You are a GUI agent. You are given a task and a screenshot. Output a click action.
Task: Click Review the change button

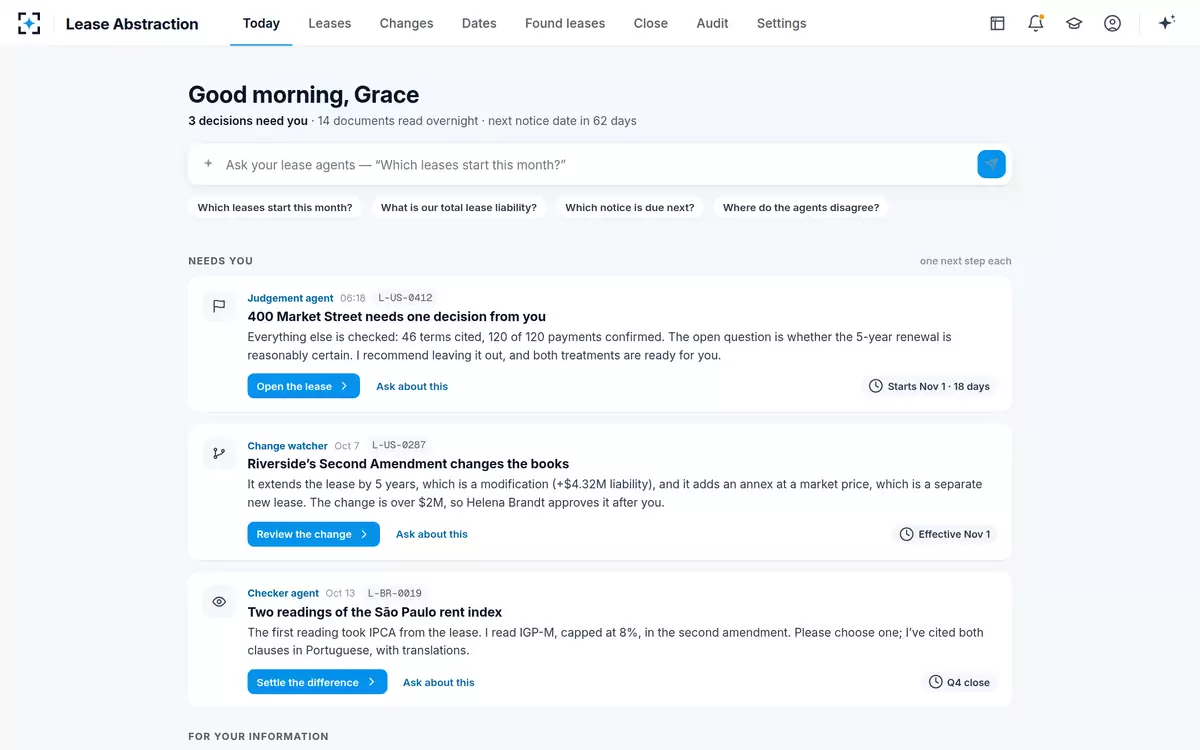coord(314,534)
